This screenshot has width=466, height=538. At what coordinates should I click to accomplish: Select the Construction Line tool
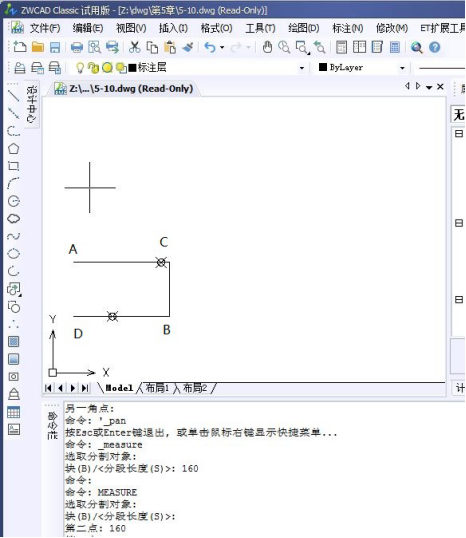point(13,113)
